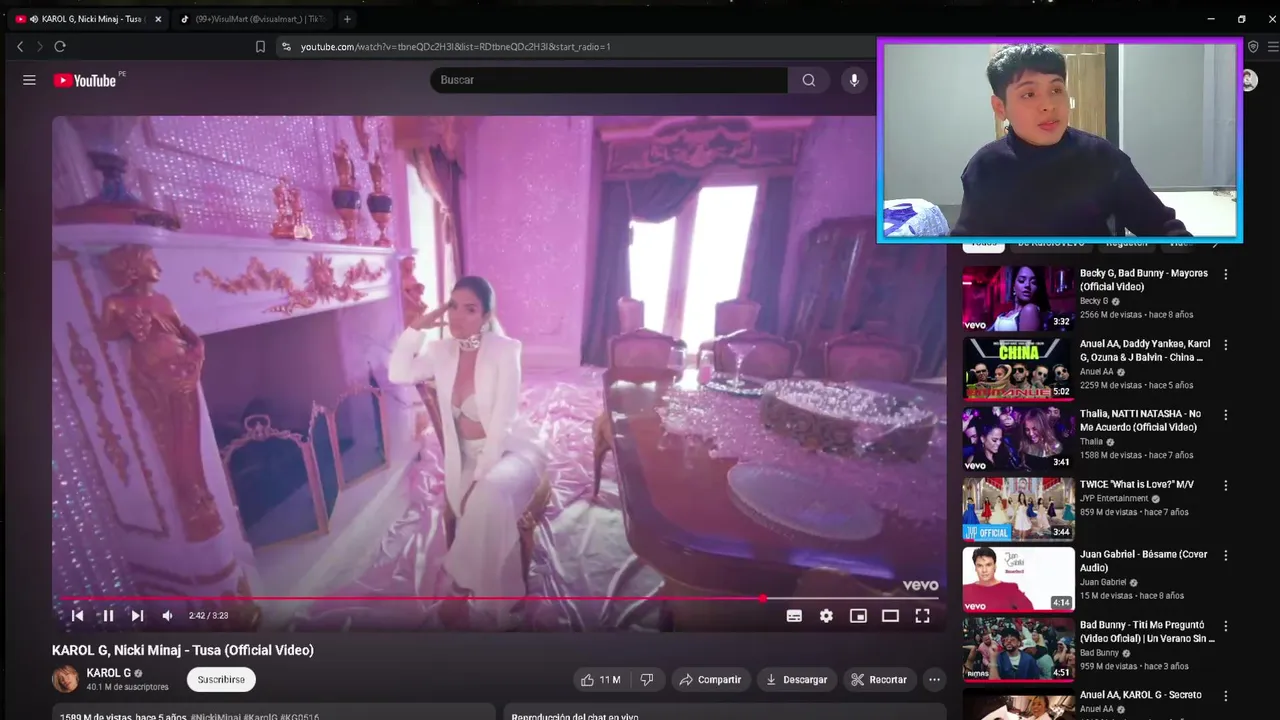Screen dimensions: 1280x720
Task: Open the Compartir share dialog
Action: [710, 680]
